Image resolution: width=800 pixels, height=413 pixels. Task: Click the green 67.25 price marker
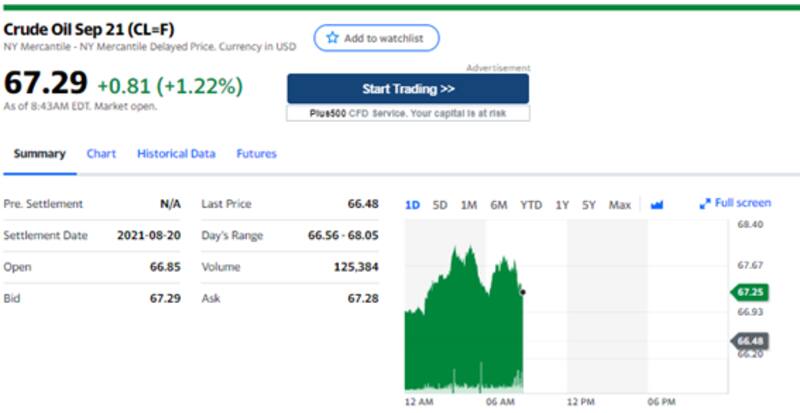point(750,292)
